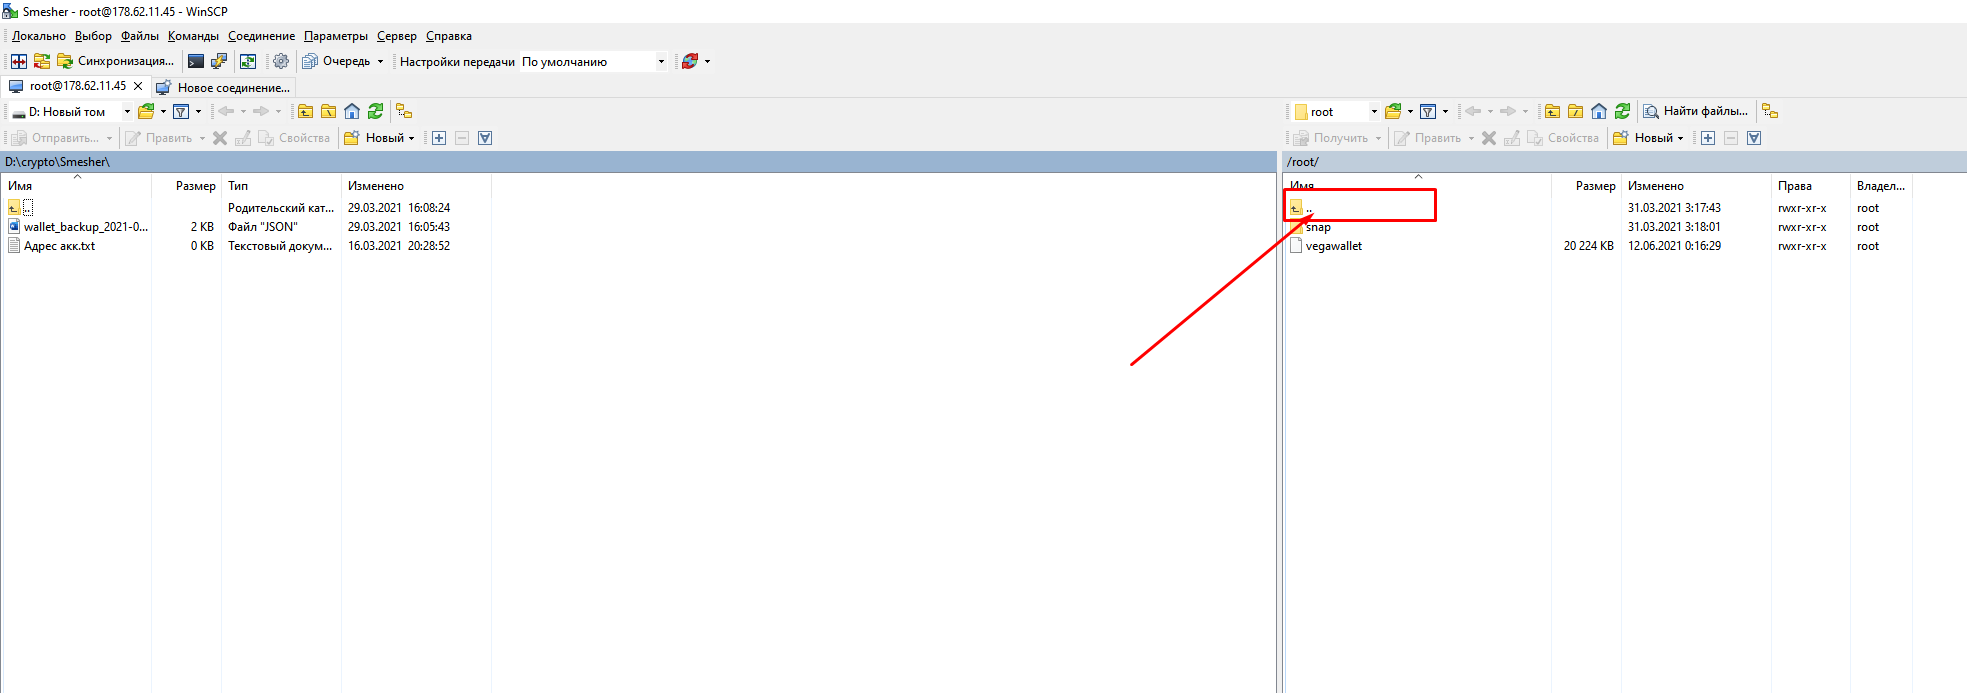Click local panel filter icon
Screen dimensions: 1967x693
pos(181,111)
